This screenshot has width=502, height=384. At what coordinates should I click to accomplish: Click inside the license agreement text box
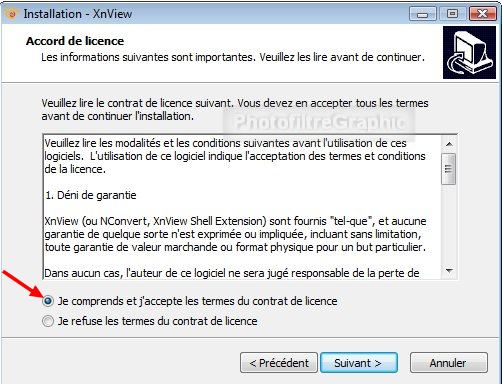coord(243,207)
